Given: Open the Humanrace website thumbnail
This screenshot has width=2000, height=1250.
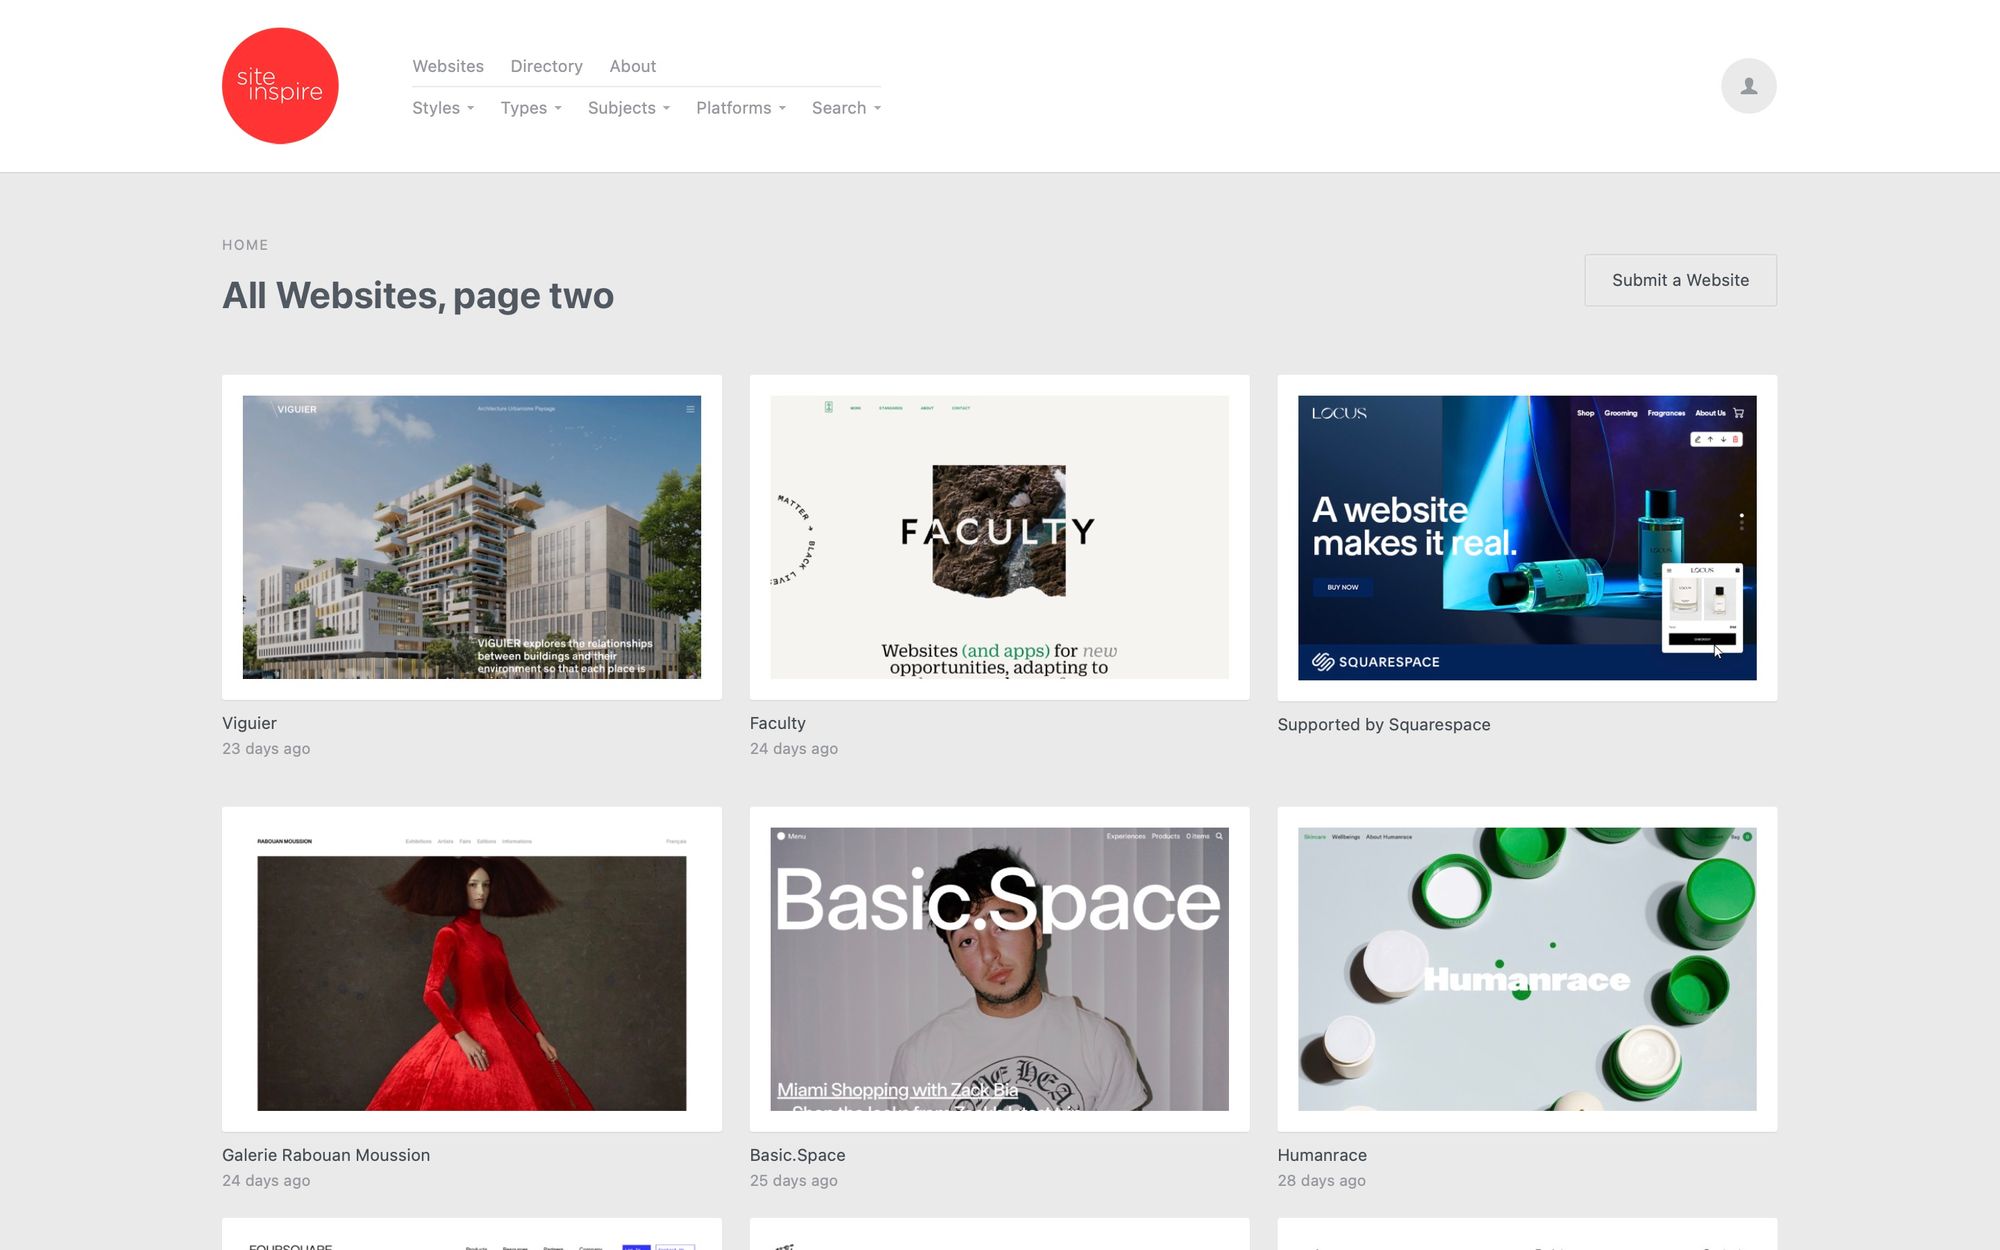Looking at the screenshot, I should click(1527, 969).
